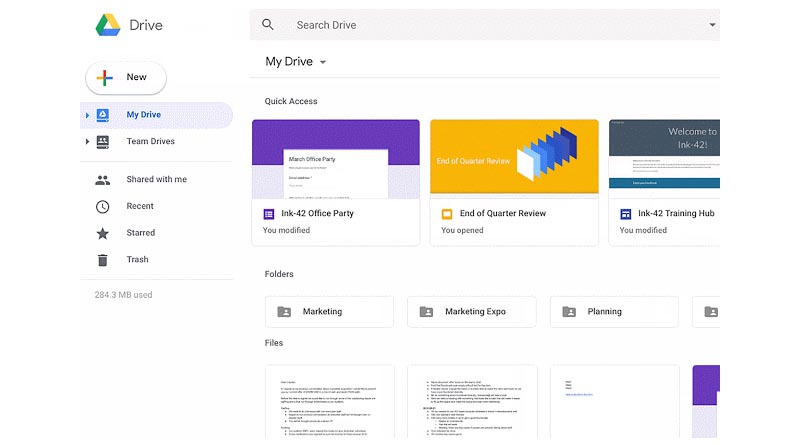Open the third document thumbnail with blue link
This screenshot has width=800, height=445.
coord(615,402)
